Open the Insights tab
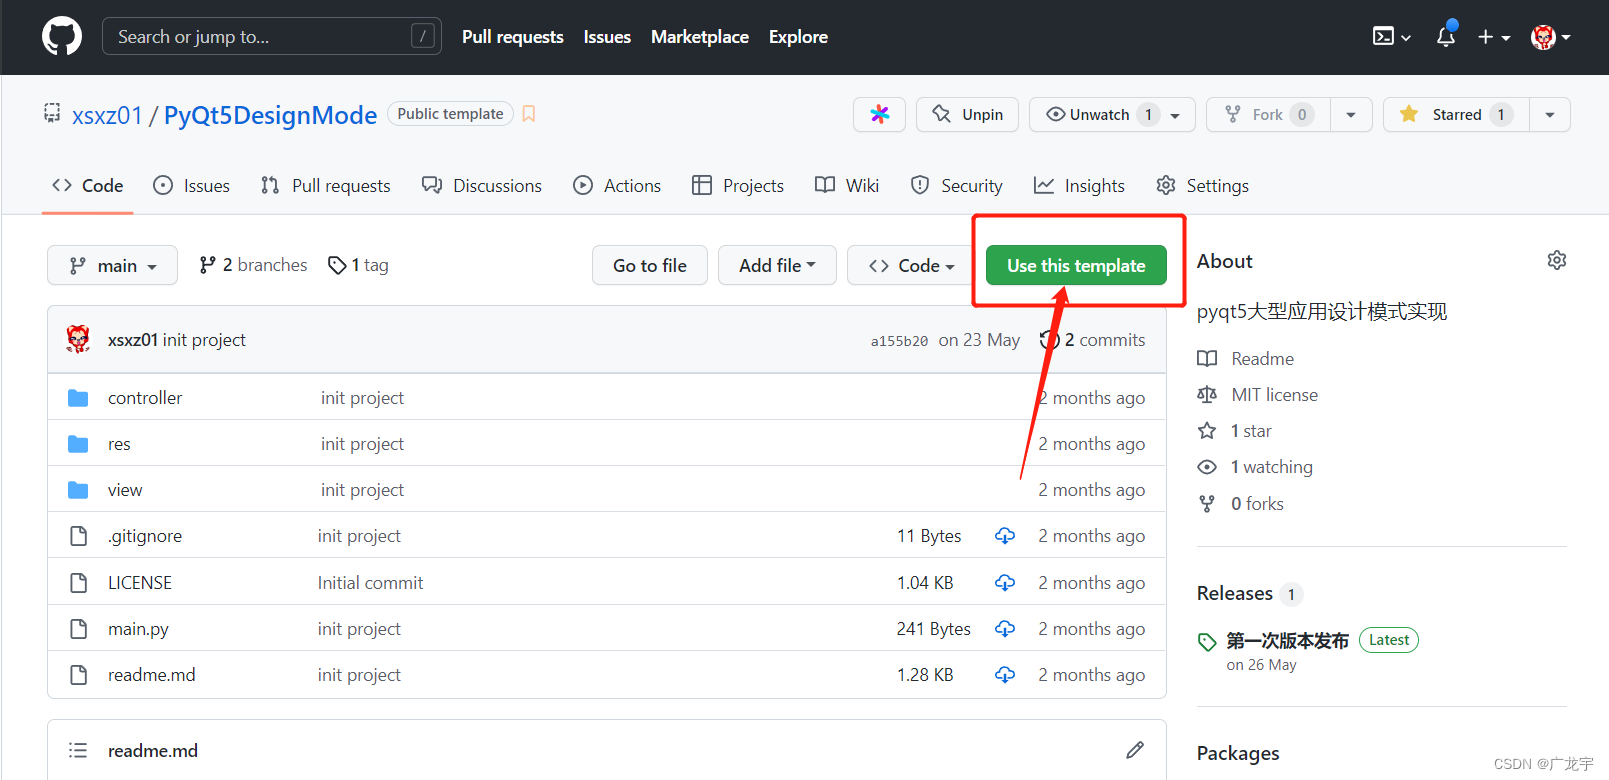This screenshot has height=780, width=1609. click(x=1080, y=185)
